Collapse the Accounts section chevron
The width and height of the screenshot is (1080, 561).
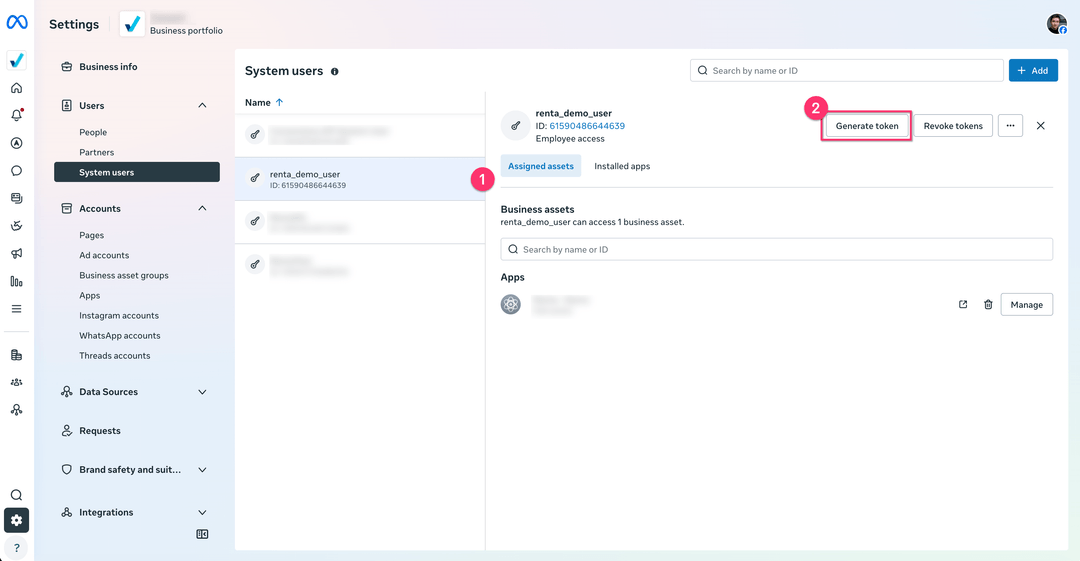click(x=202, y=208)
